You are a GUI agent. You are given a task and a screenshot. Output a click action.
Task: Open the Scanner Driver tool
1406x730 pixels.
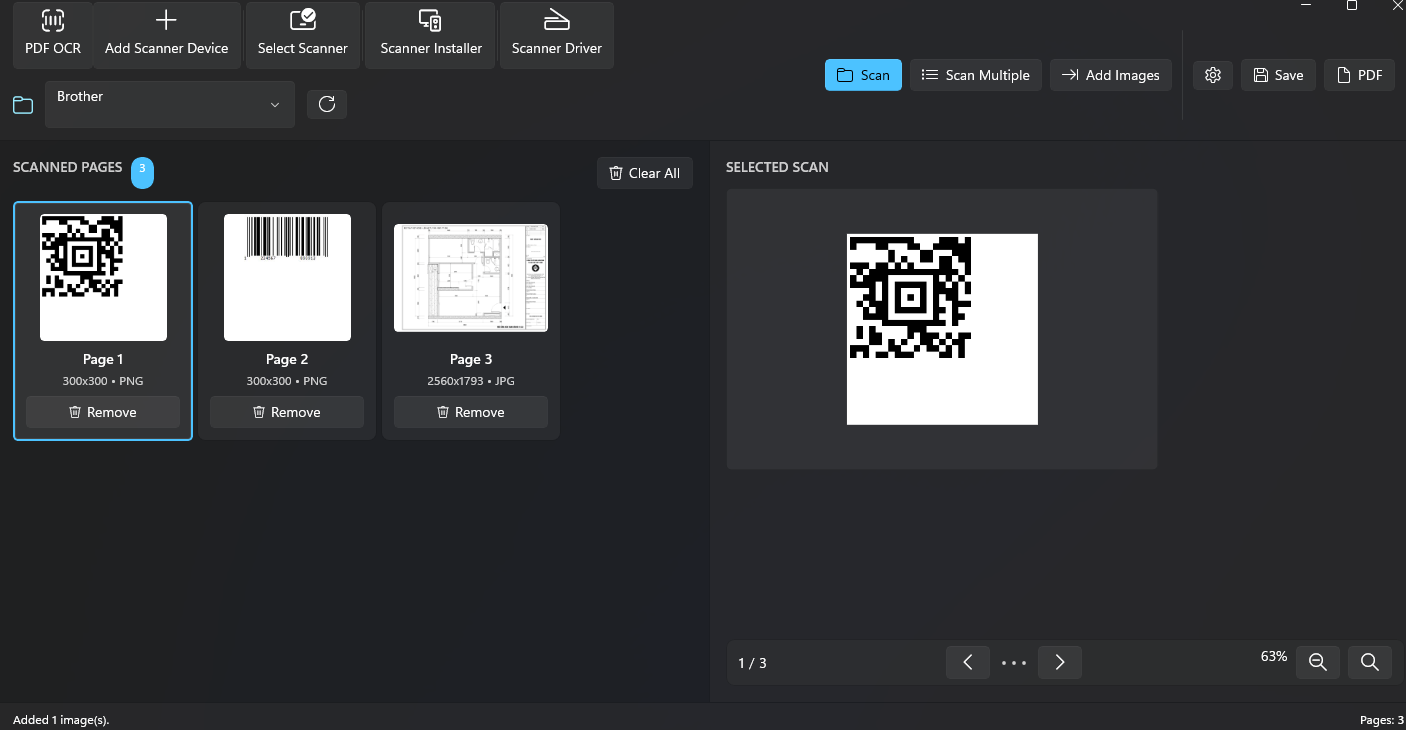[556, 35]
